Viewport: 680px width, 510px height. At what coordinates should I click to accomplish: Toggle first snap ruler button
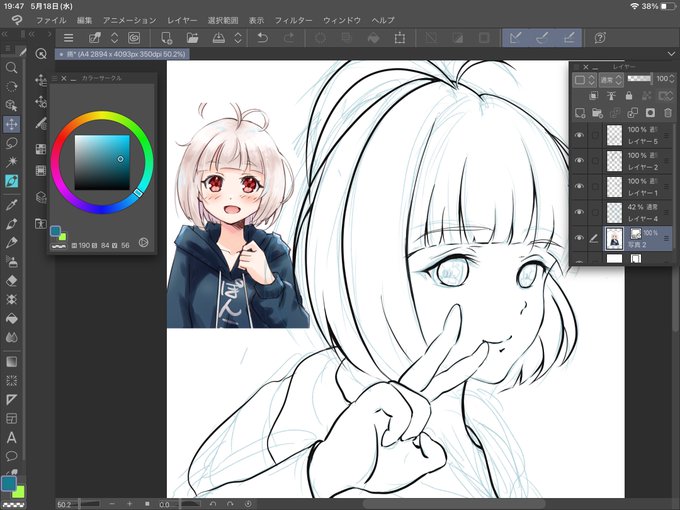(515, 38)
